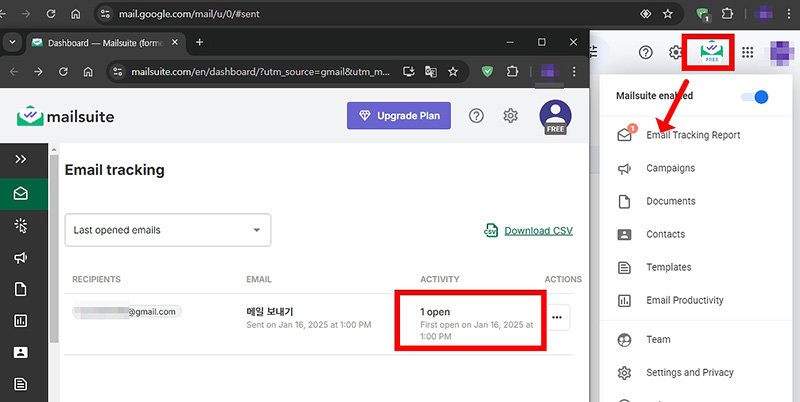Click the ACTIVITY column header
Image resolution: width=800 pixels, height=402 pixels.
point(440,279)
